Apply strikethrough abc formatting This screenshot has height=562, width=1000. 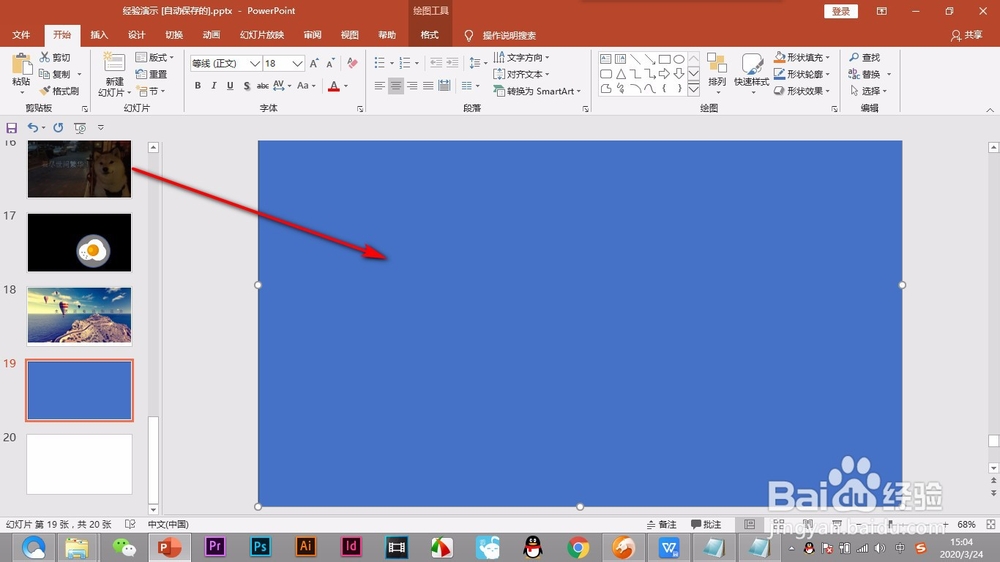tap(262, 85)
